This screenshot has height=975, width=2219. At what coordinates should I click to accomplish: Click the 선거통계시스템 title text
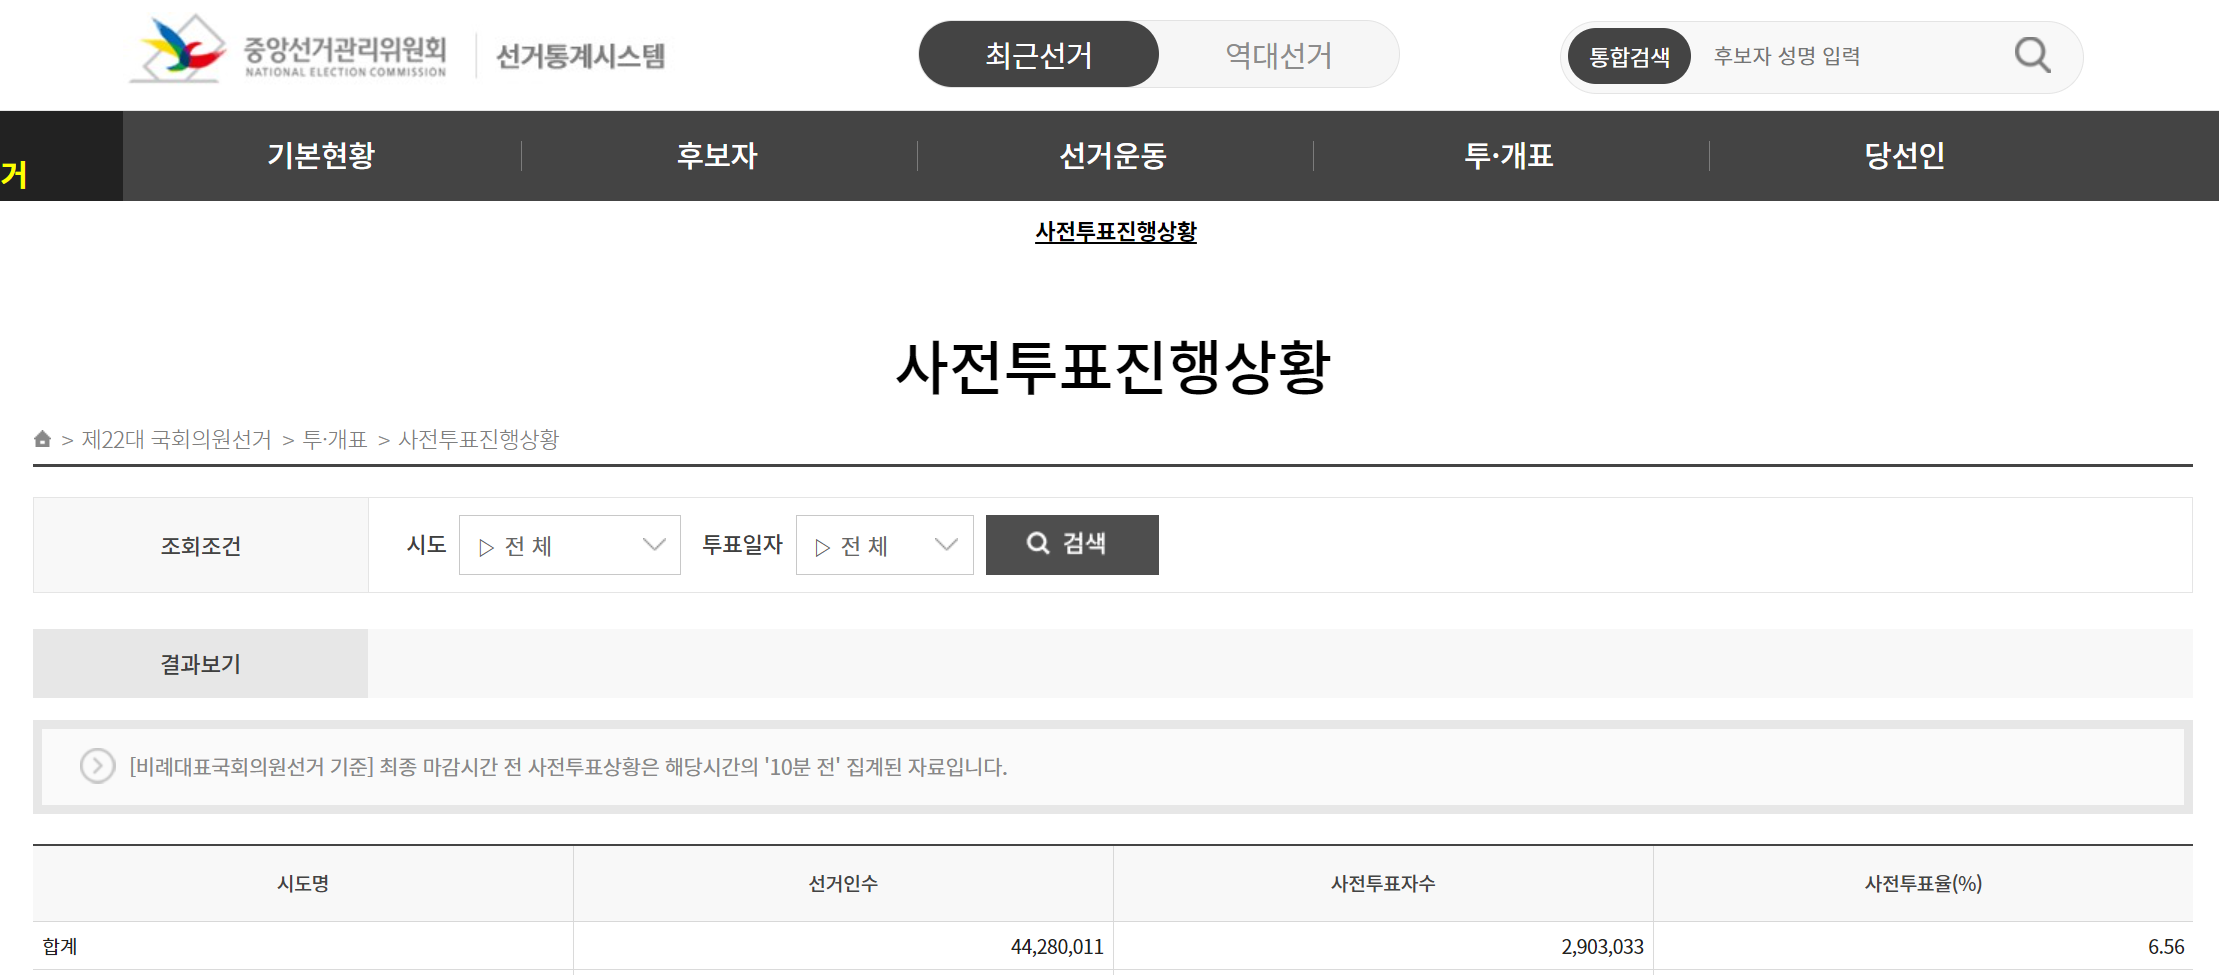581,55
